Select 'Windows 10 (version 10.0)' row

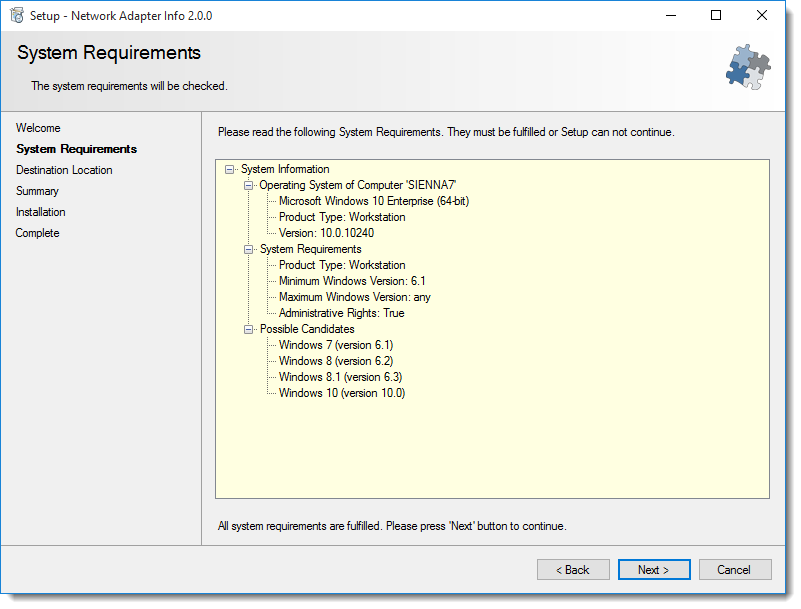point(342,393)
